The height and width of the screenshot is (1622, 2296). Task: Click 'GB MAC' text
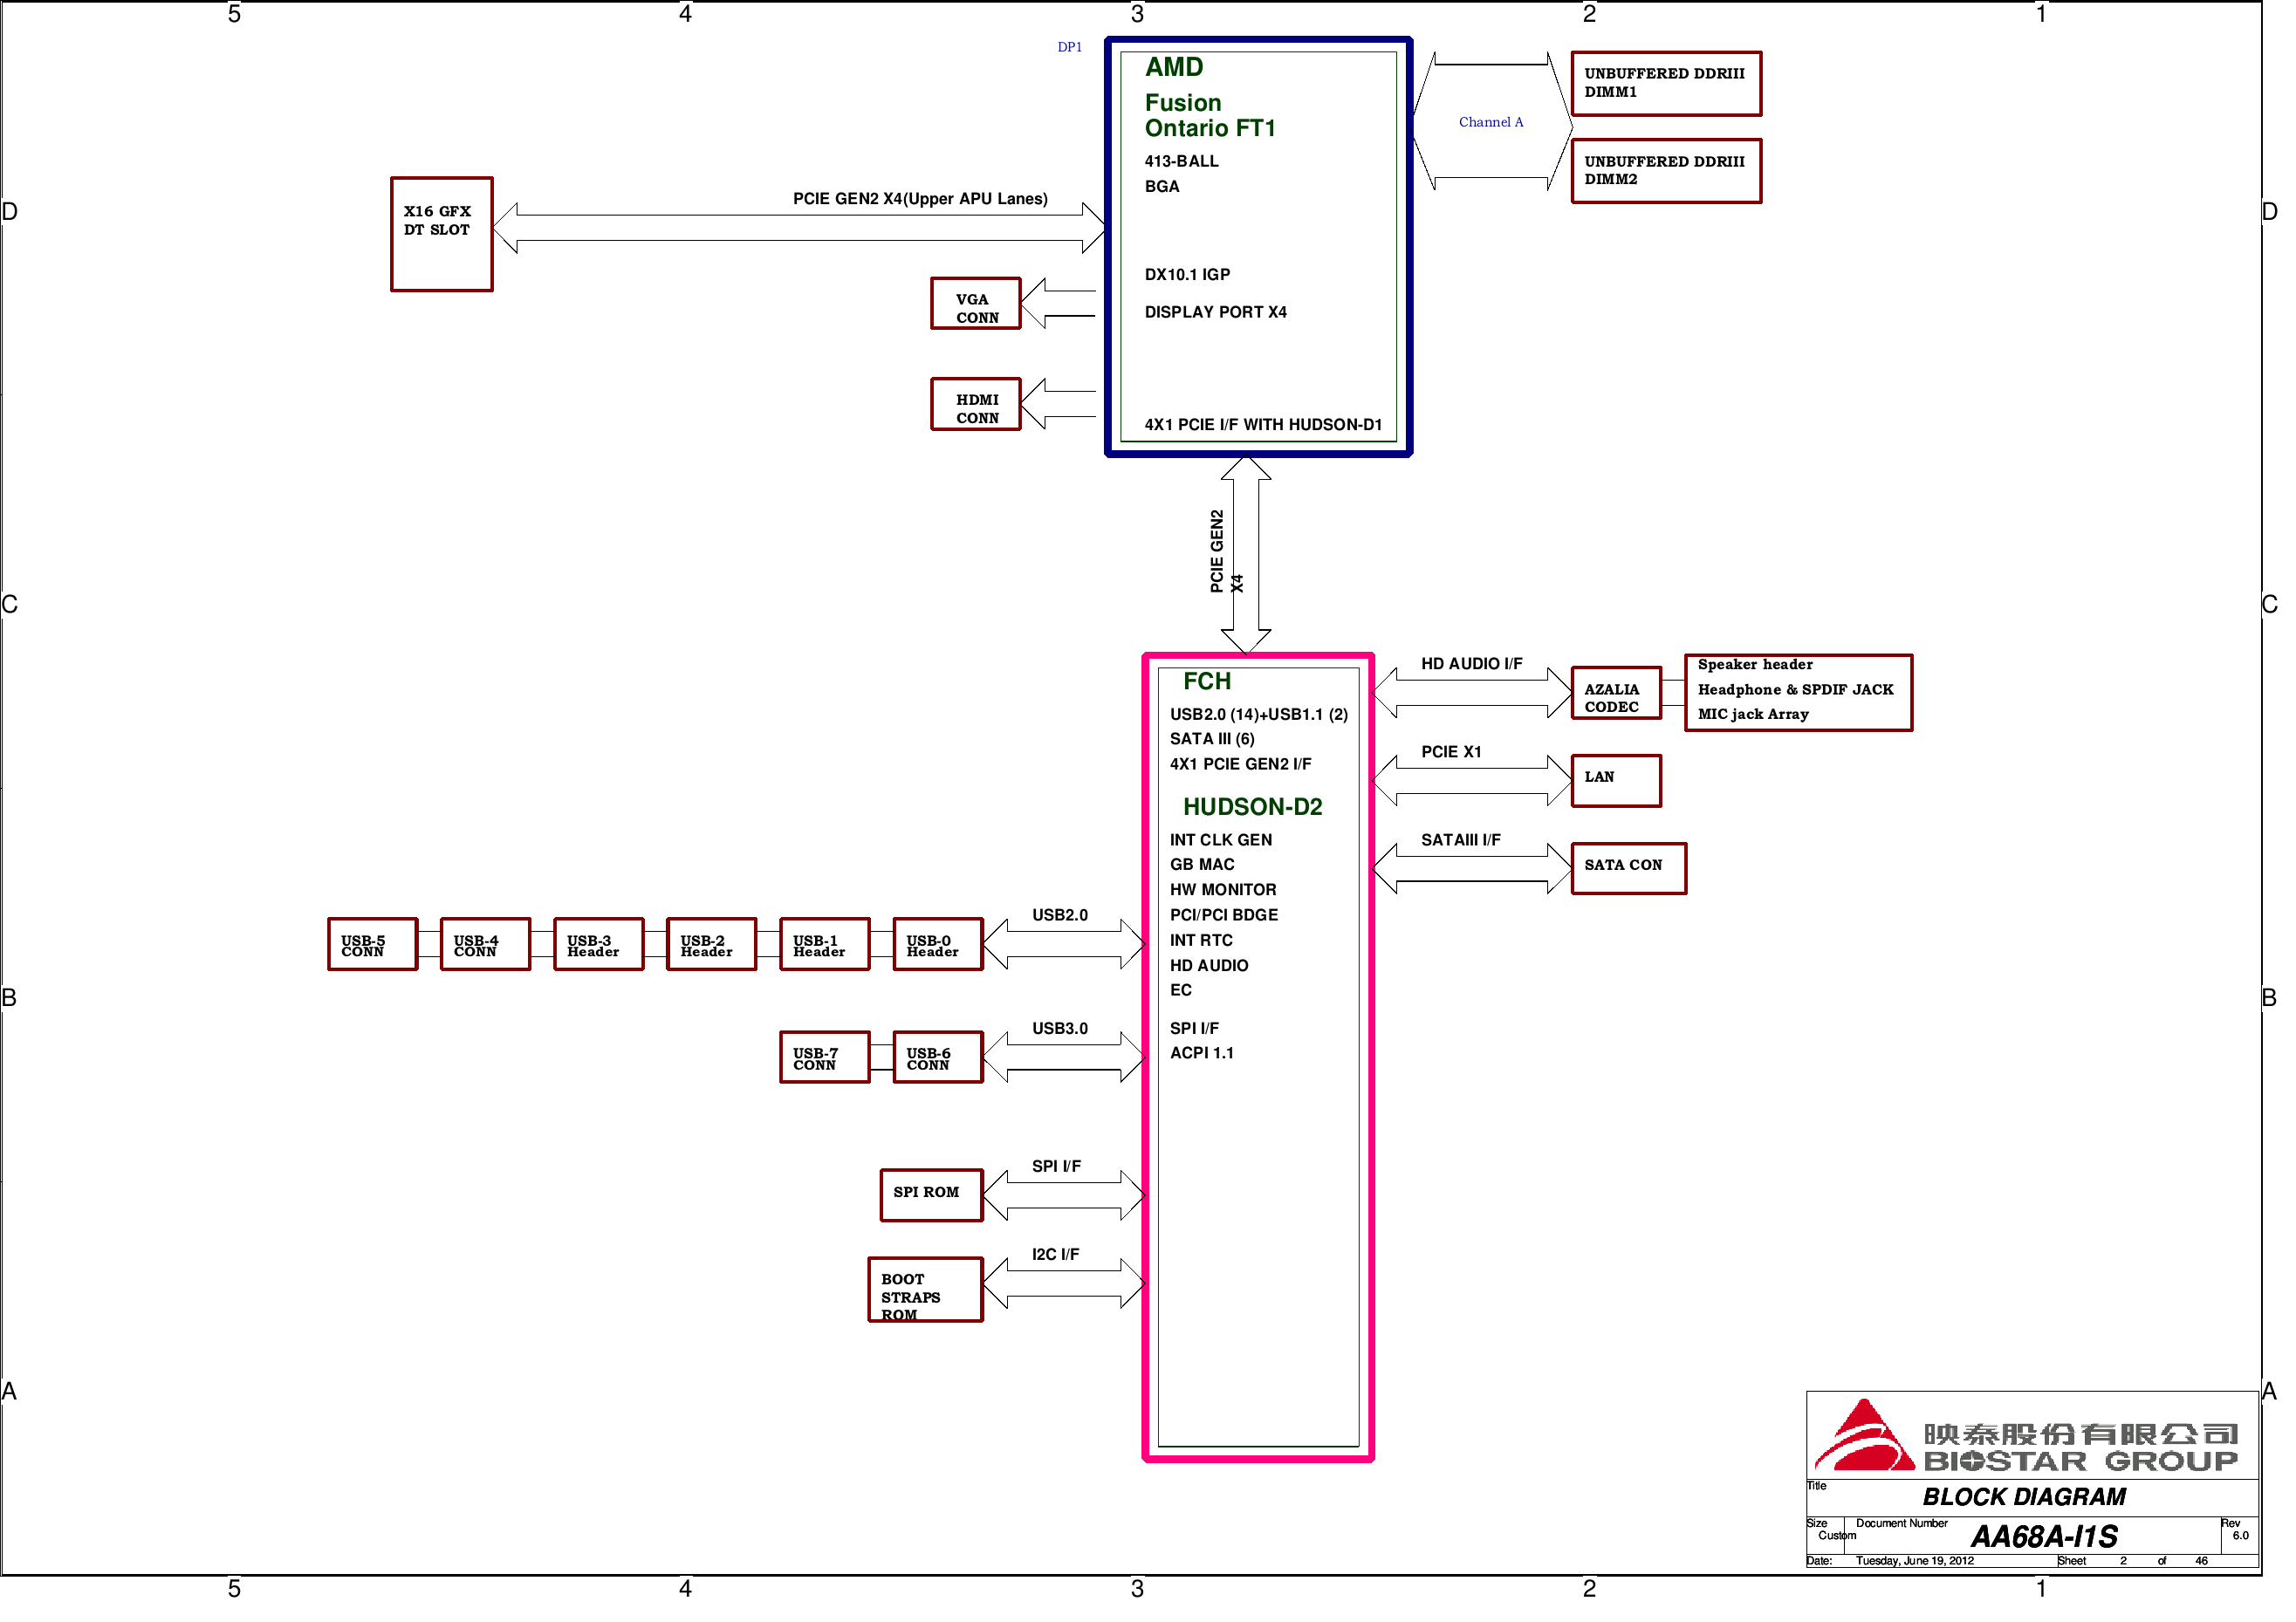click(1202, 864)
